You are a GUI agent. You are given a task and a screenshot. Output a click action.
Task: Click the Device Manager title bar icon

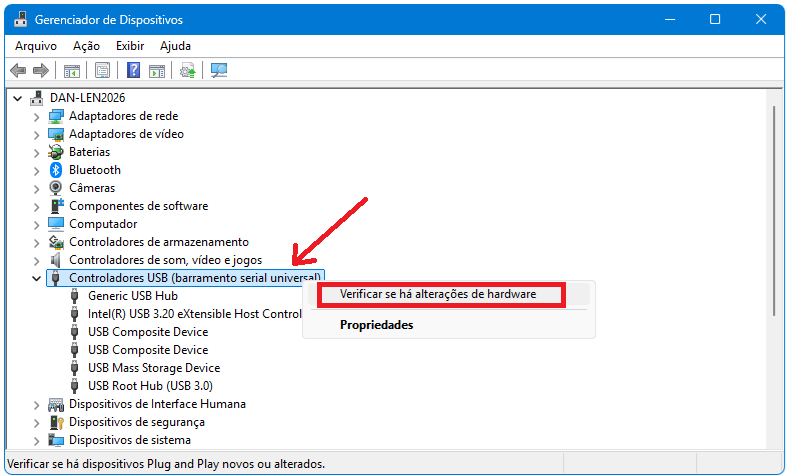[20, 19]
